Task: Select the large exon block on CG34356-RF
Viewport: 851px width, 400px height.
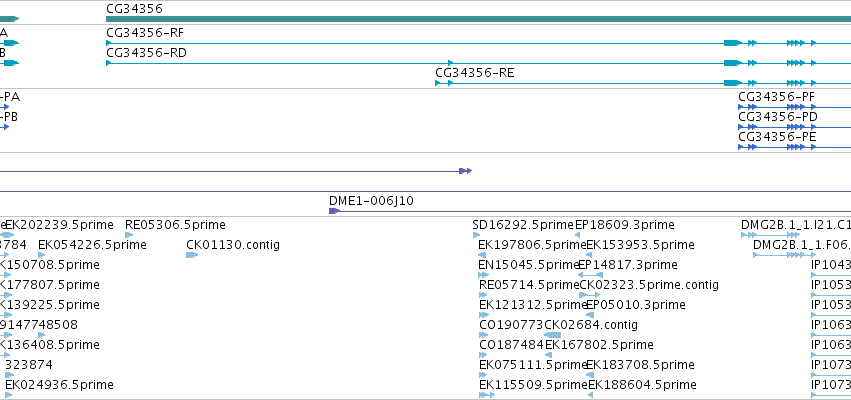Action: pos(732,43)
